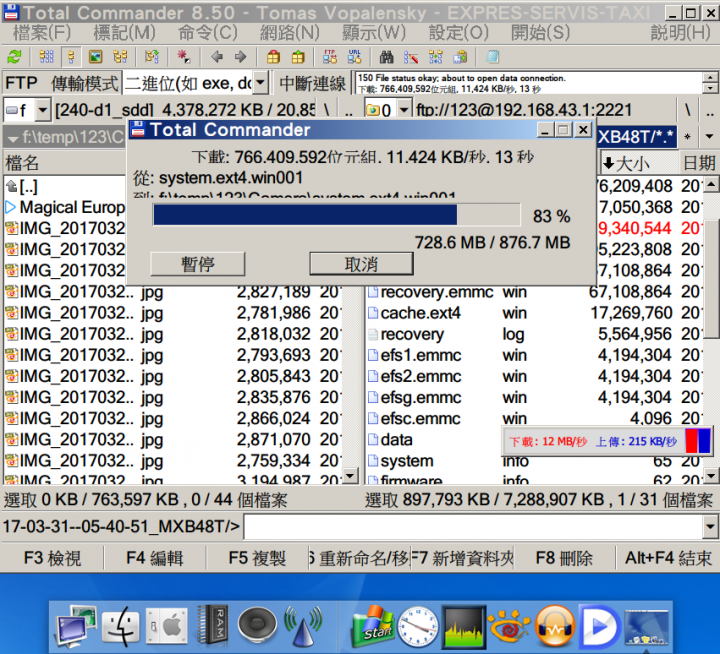Select the cache.ext4 file row

click(x=534, y=313)
